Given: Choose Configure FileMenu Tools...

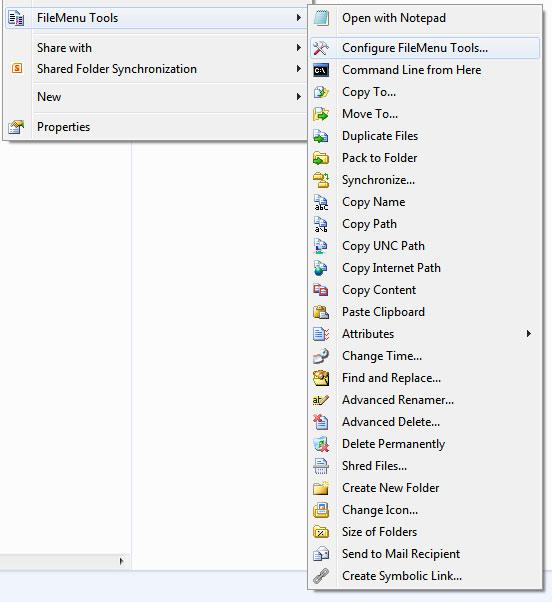Looking at the screenshot, I should coord(425,48).
